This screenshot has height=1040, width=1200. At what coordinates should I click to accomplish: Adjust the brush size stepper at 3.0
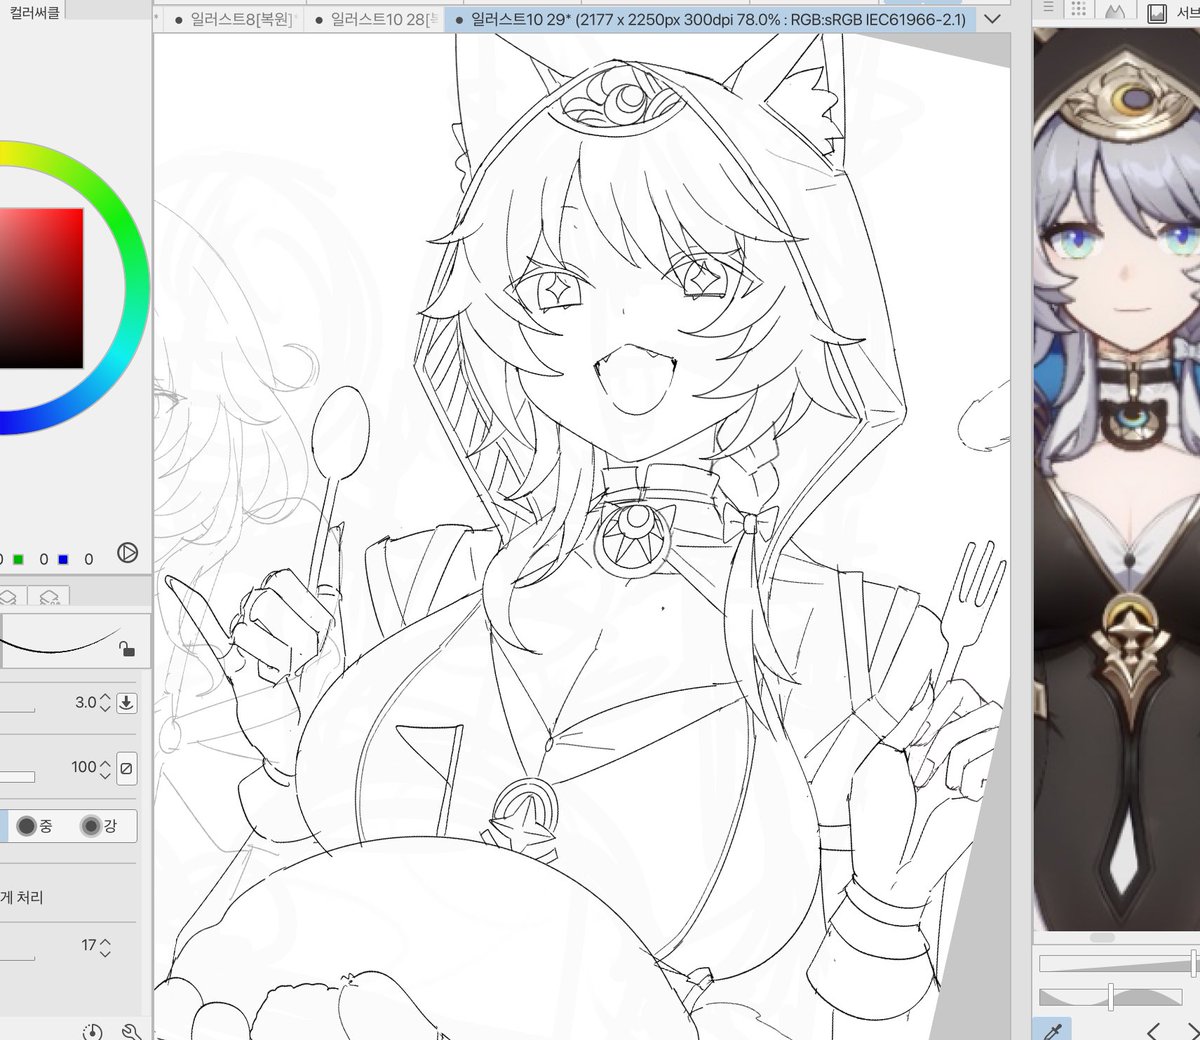pos(106,702)
